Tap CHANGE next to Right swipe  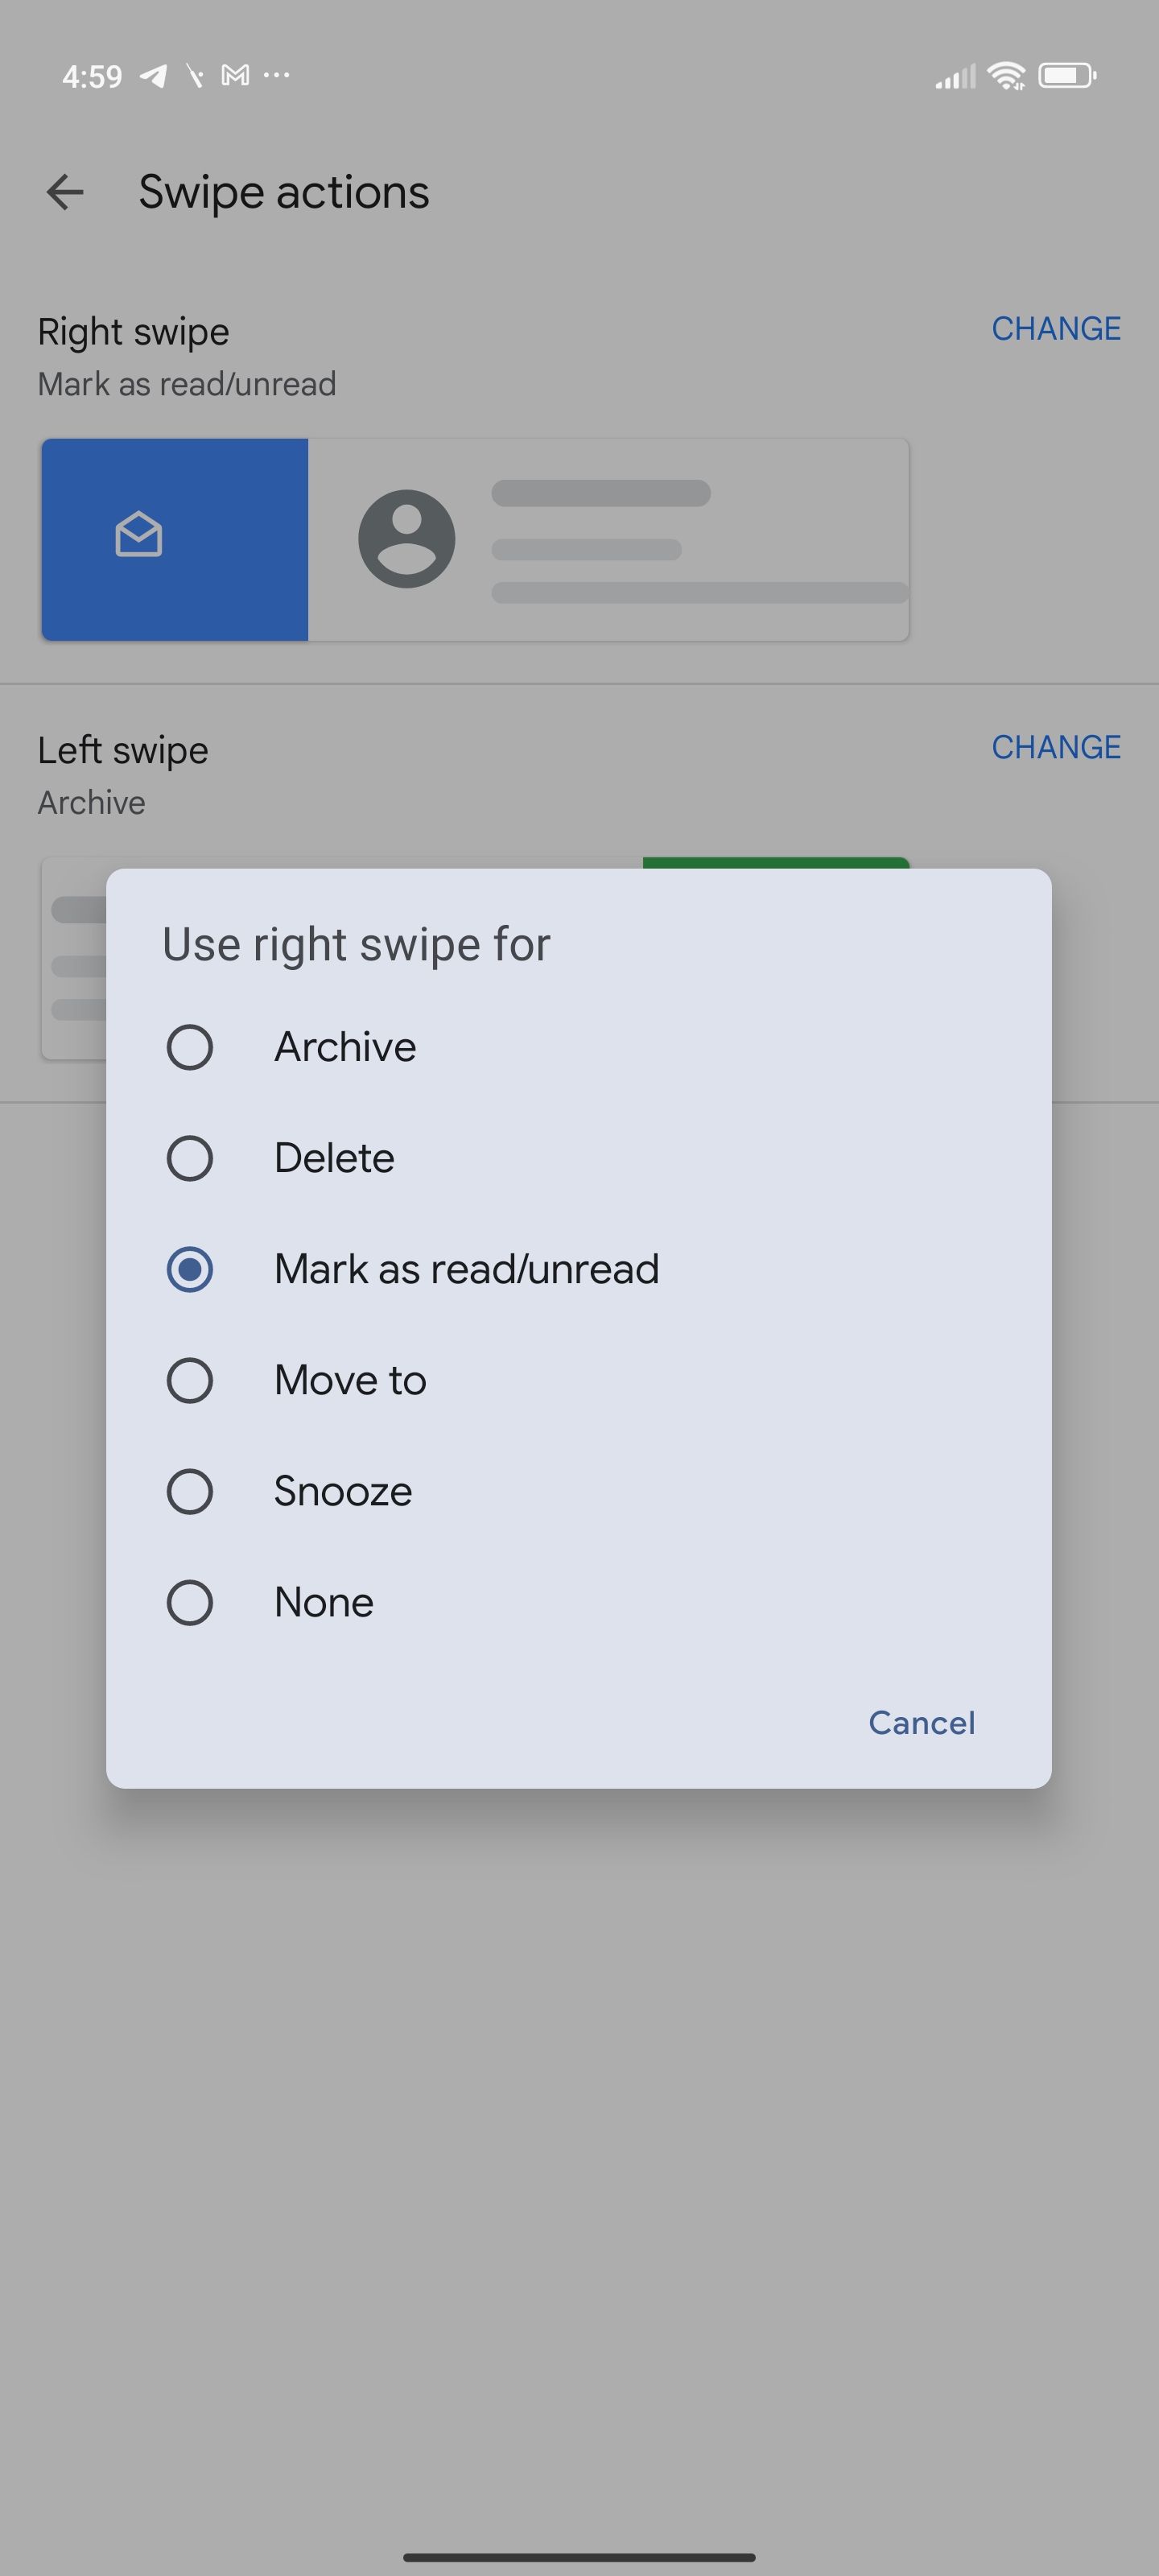[x=1056, y=329]
